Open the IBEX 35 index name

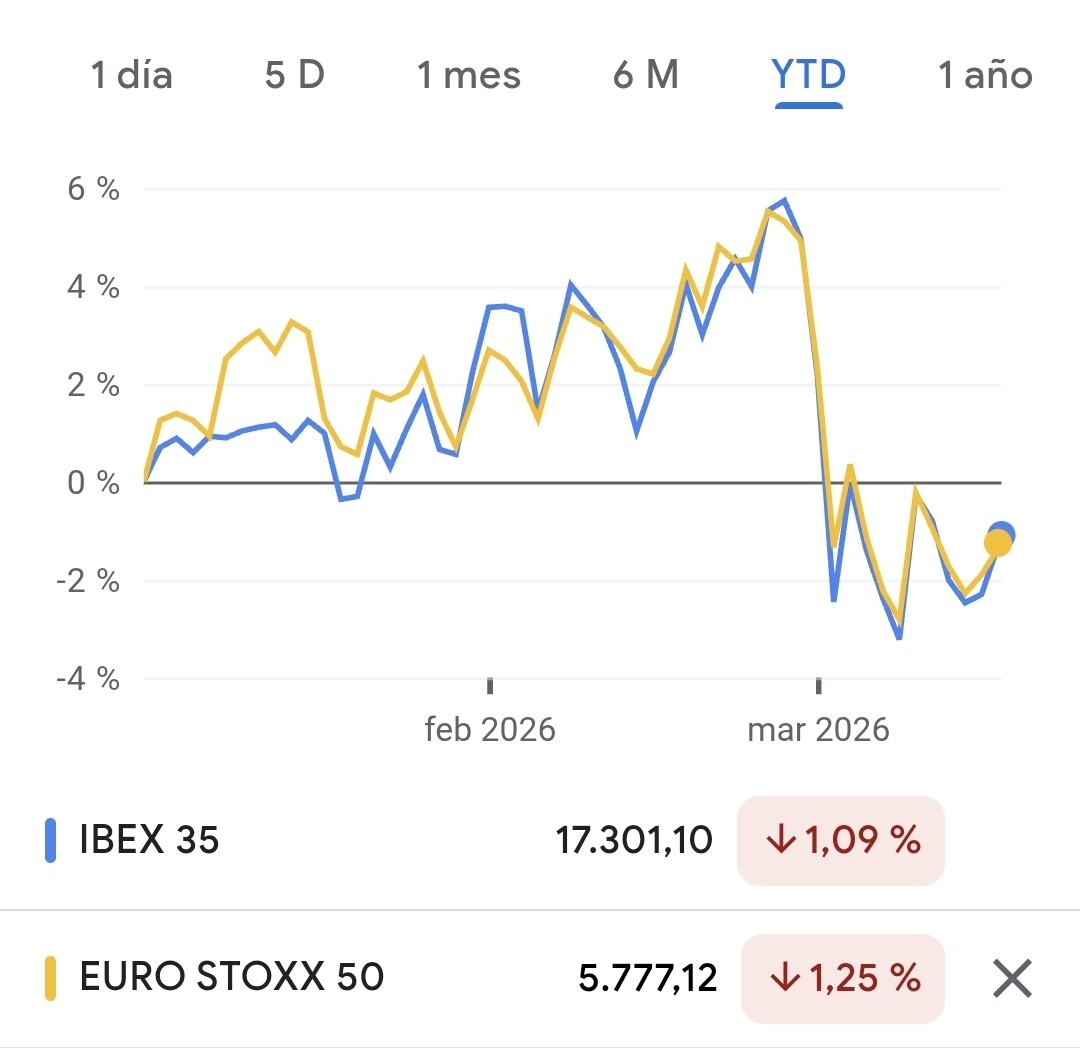point(149,840)
